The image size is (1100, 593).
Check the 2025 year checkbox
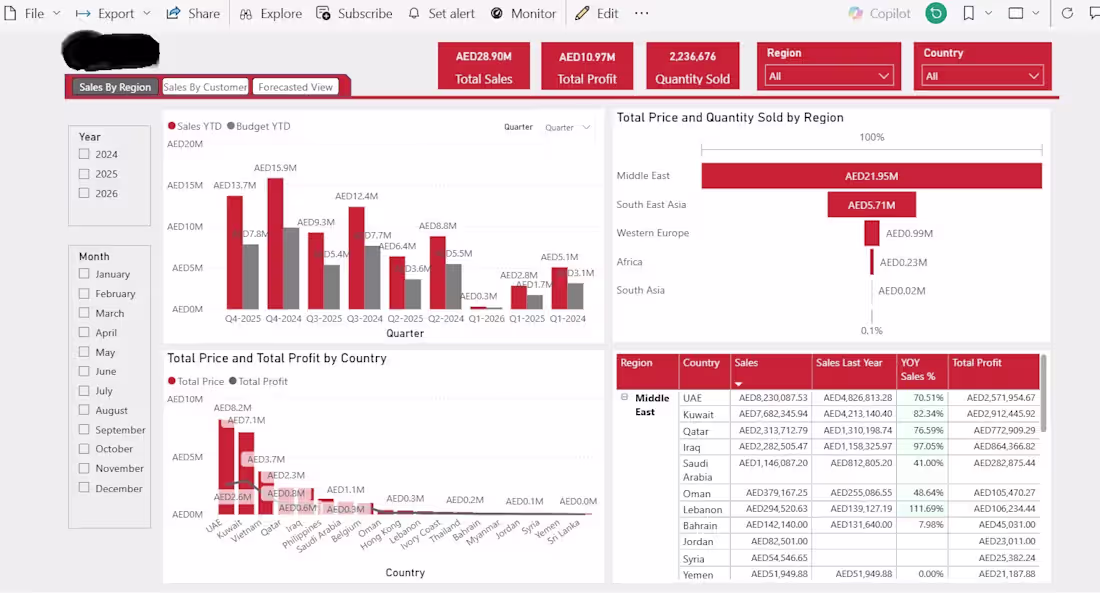[x=84, y=174]
